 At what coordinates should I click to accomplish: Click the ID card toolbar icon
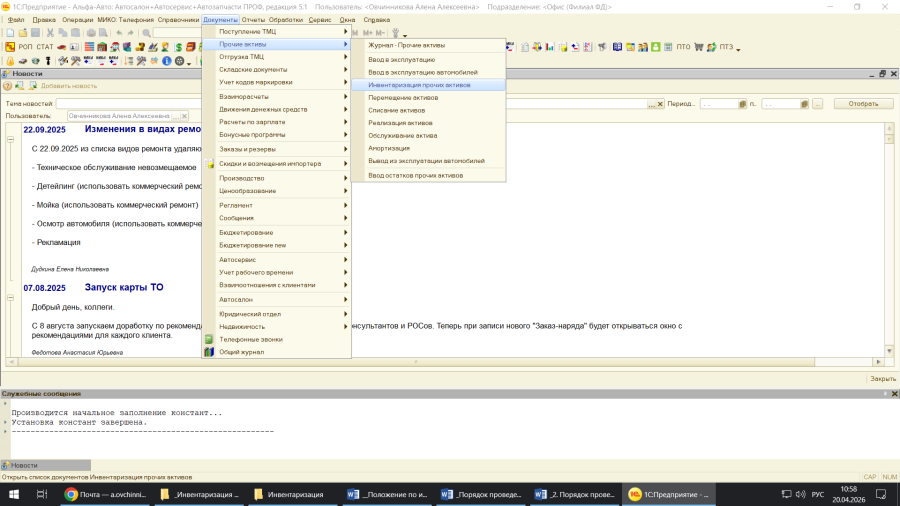pos(74,47)
